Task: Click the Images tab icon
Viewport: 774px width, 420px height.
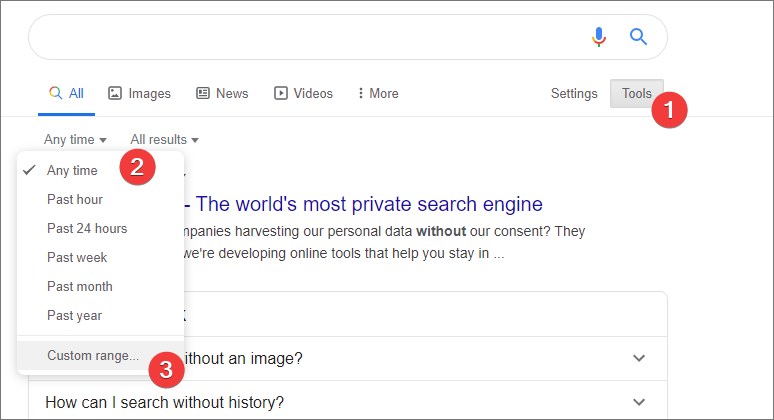Action: coord(115,93)
